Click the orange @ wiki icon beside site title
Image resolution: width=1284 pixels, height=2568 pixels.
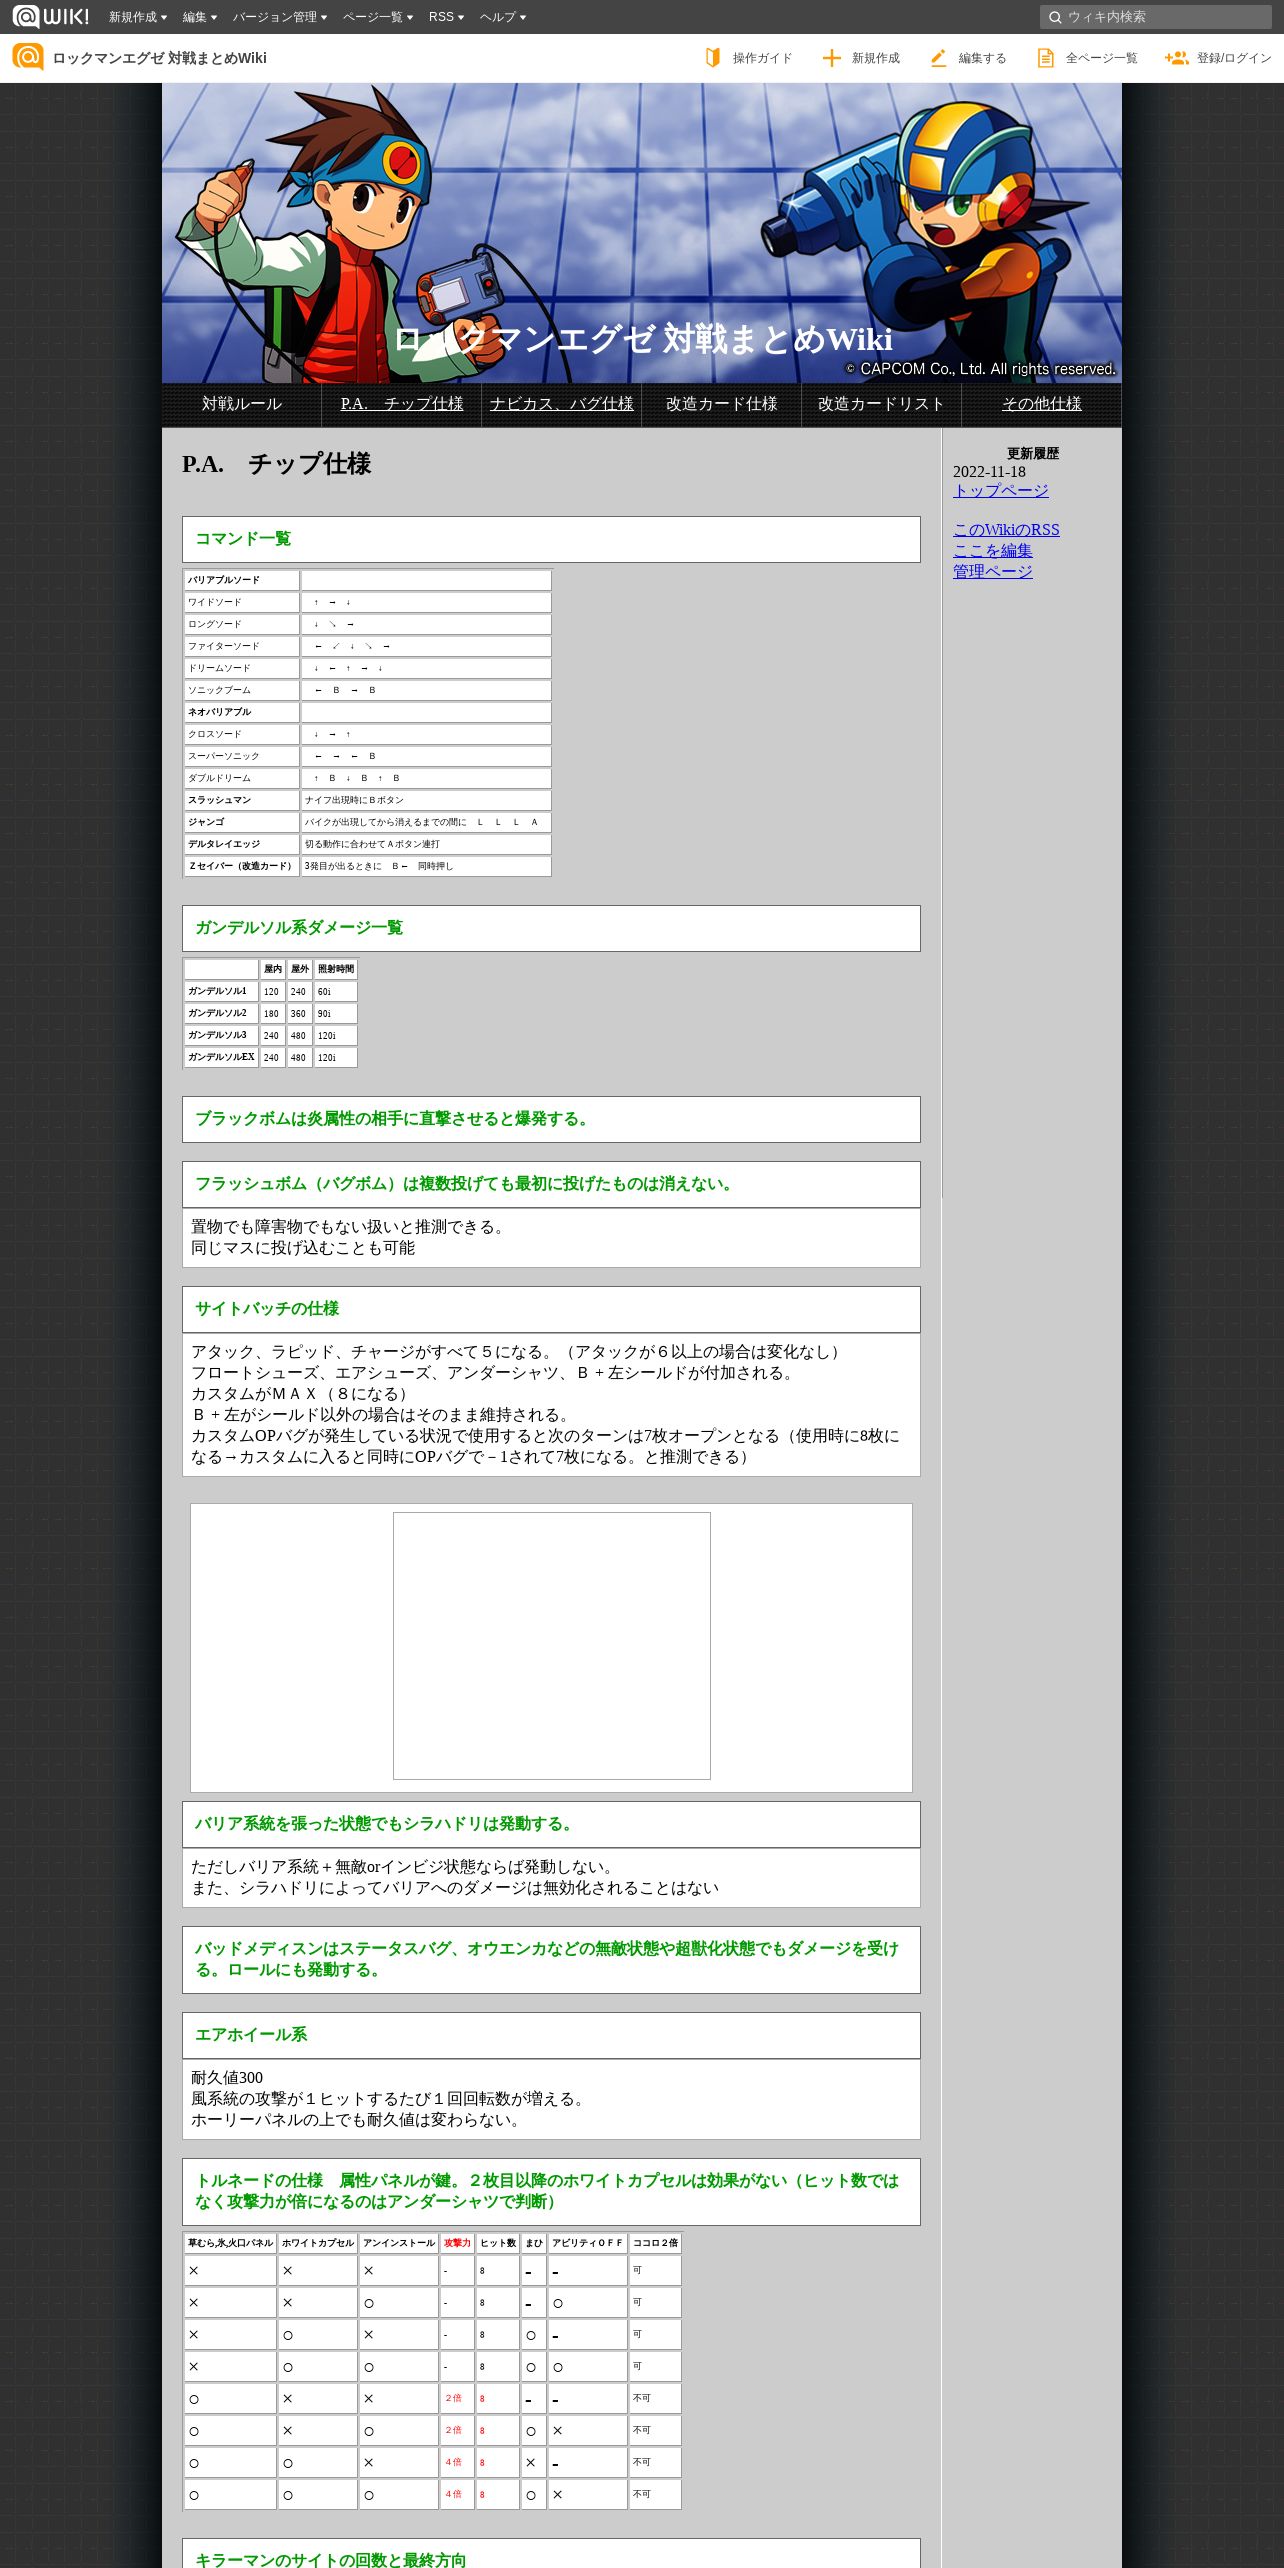(x=28, y=57)
